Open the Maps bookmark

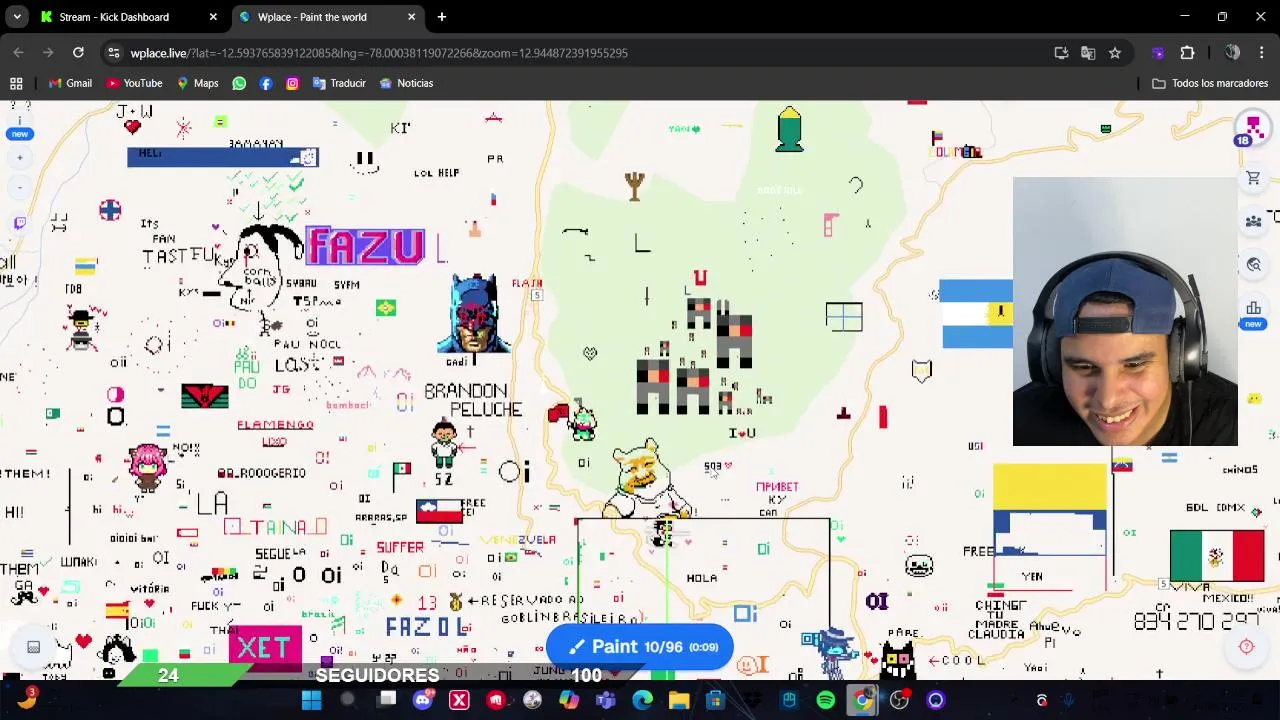tap(197, 83)
